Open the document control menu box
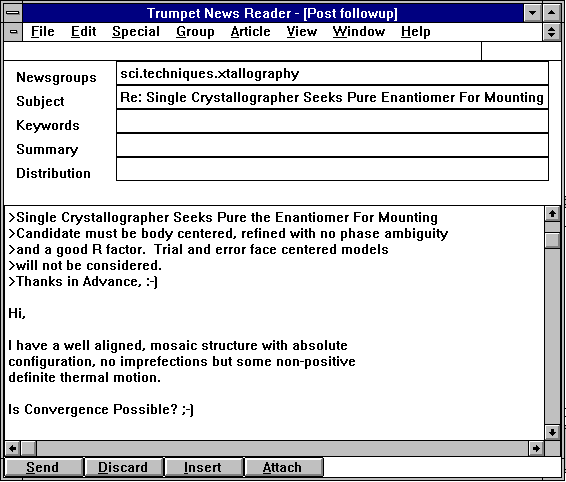Image resolution: width=566 pixels, height=482 pixels. pos(13,32)
